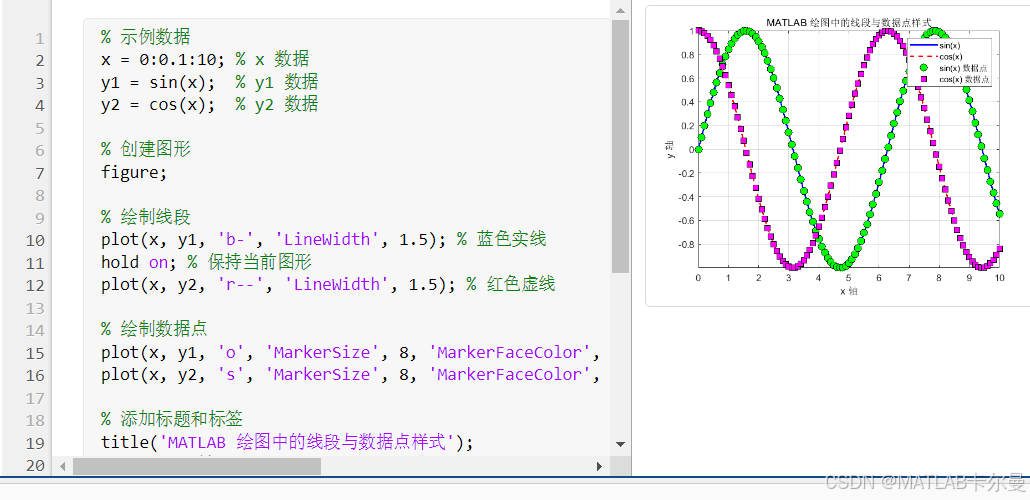
Task: Click the comment '% 绘制线段'
Action: coord(146,217)
